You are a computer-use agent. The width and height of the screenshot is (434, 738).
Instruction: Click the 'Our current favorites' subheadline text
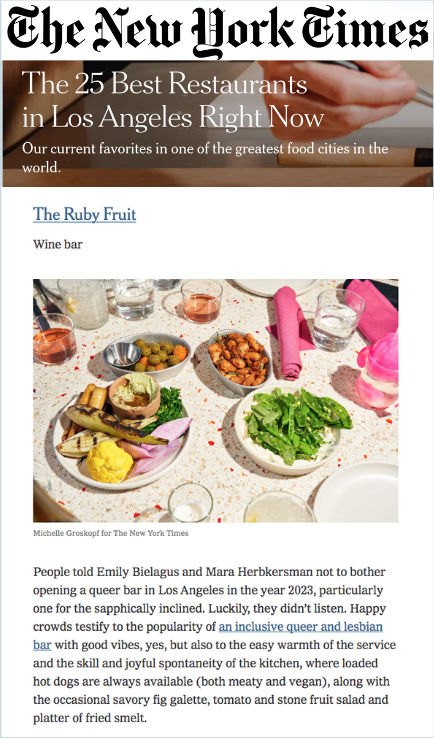pos(205,157)
